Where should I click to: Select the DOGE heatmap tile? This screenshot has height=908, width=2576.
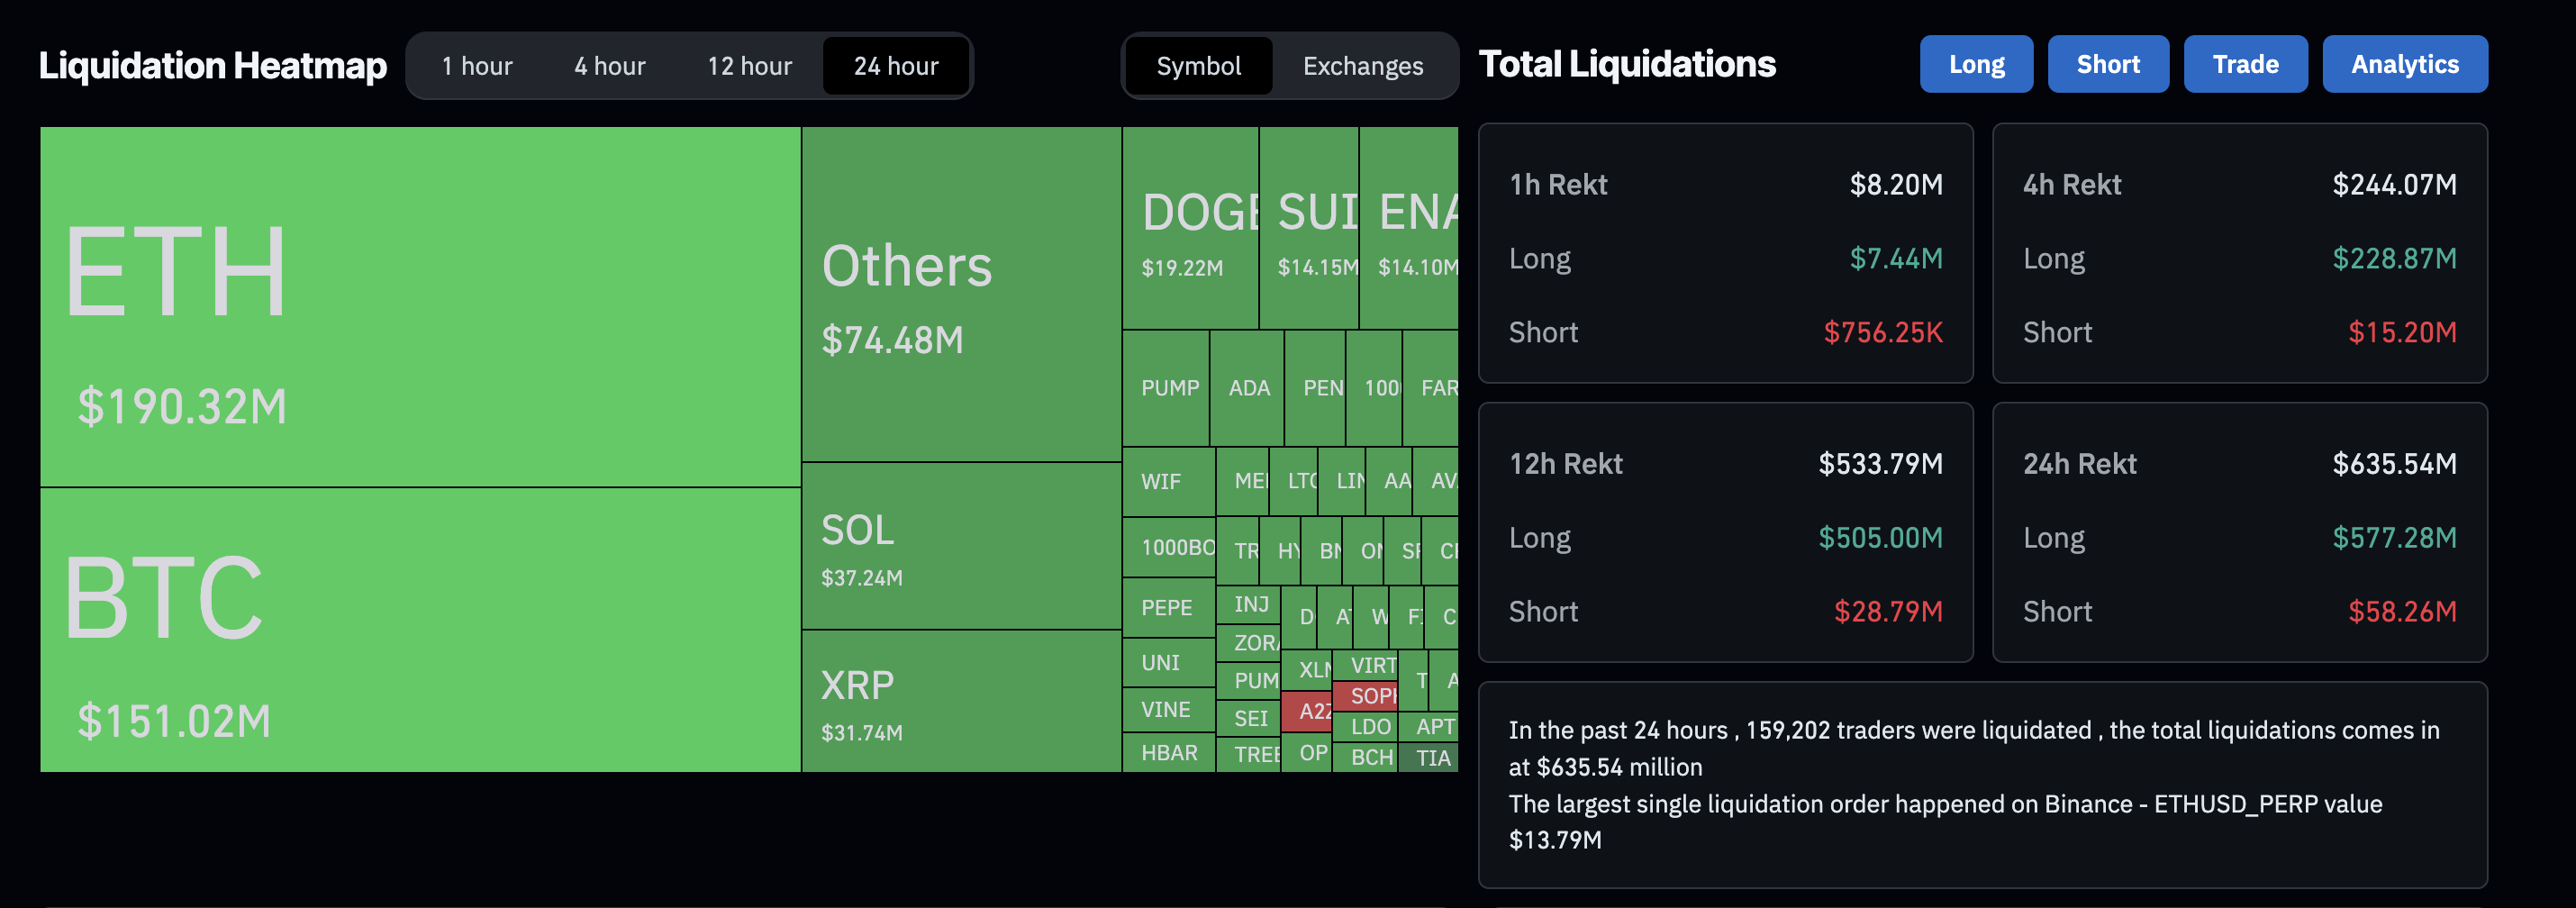(x=1189, y=228)
